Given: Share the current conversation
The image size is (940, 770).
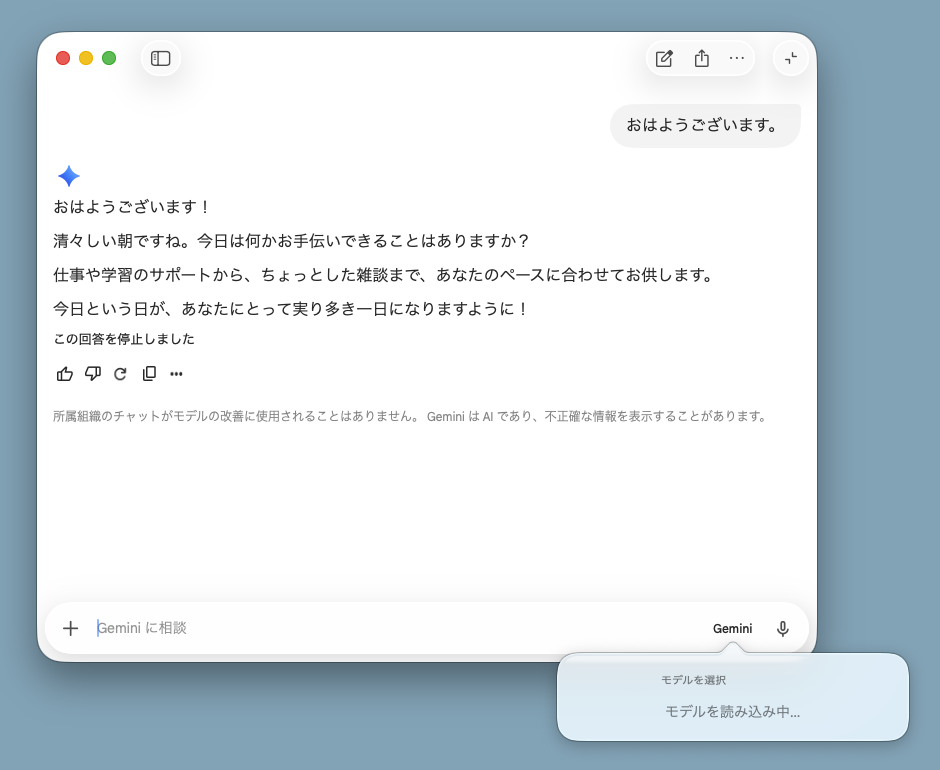Looking at the screenshot, I should pyautogui.click(x=701, y=58).
